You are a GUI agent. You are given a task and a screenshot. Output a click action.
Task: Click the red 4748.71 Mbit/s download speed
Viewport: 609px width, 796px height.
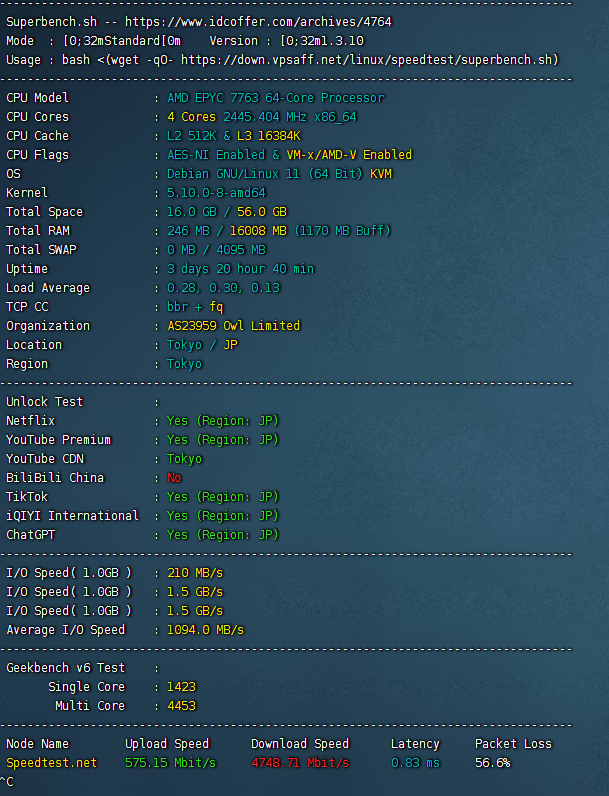[x=300, y=763]
